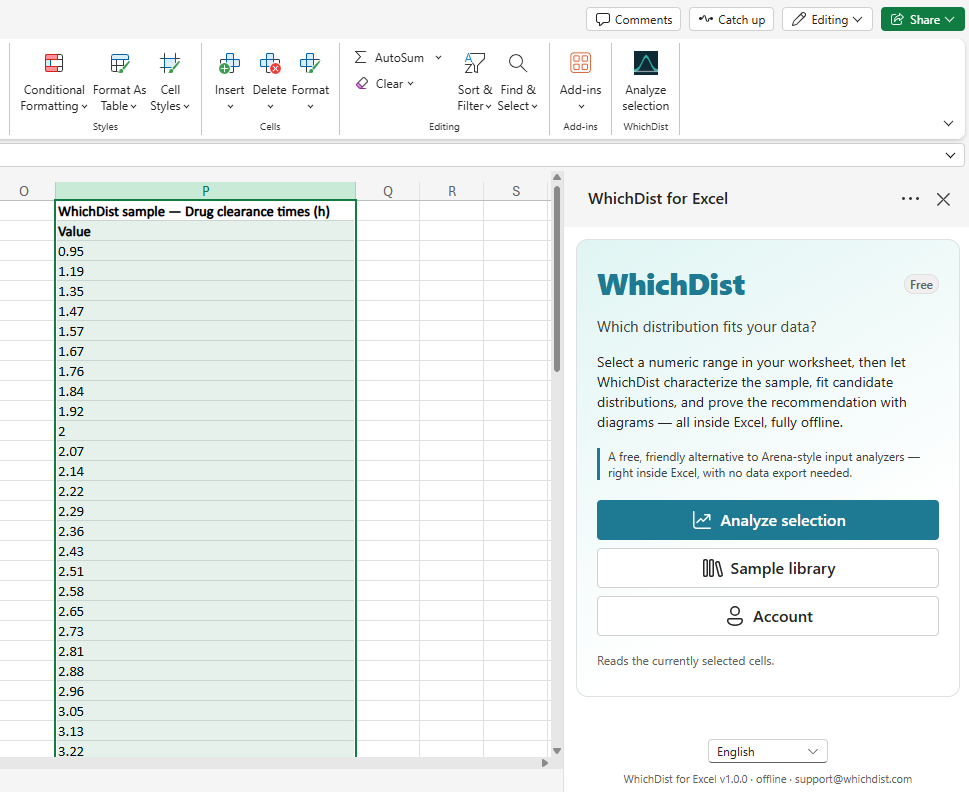Click the Format As Table icon
This screenshot has width=969, height=792.
pyautogui.click(x=120, y=63)
